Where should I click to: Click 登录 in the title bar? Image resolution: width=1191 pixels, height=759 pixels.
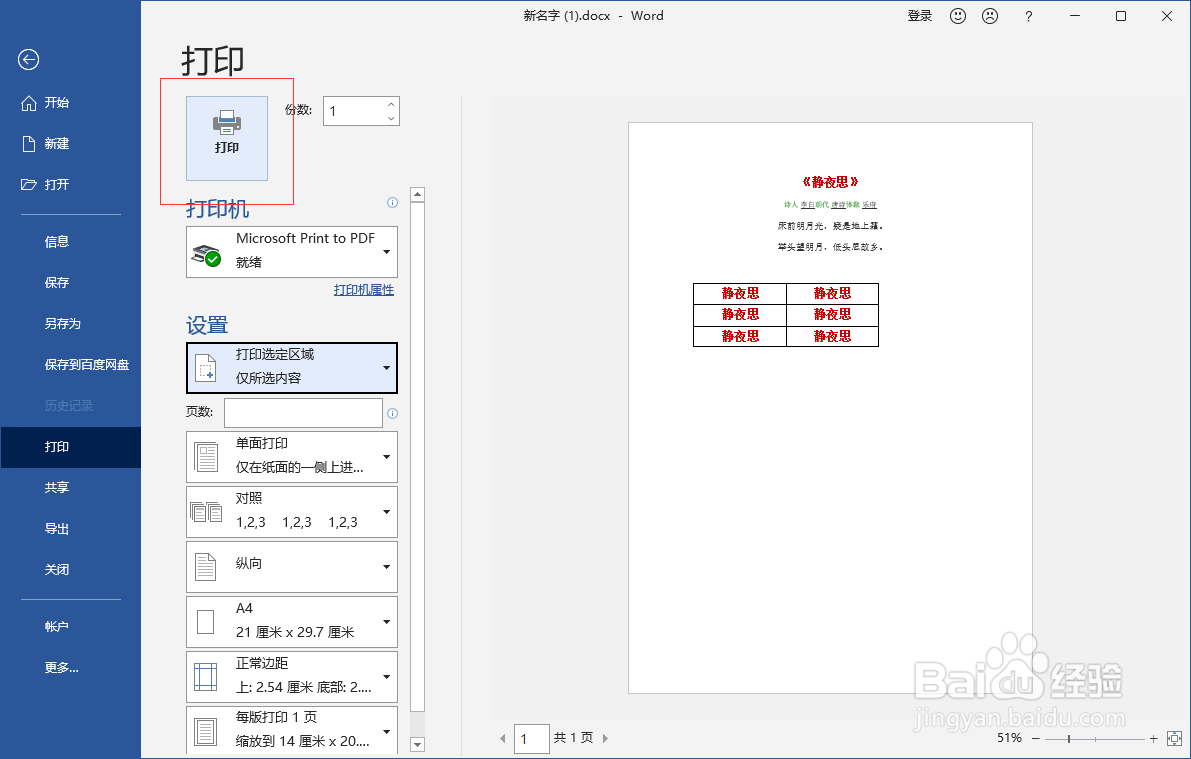pos(920,16)
